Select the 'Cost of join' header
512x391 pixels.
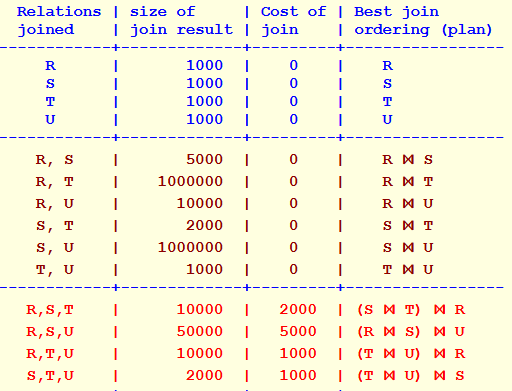[x=293, y=21]
